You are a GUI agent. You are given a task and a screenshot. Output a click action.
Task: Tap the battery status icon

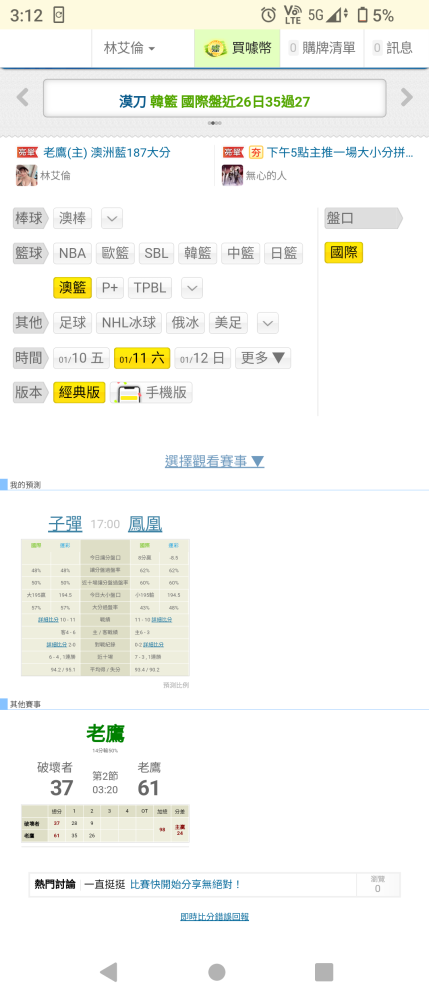pos(363,15)
